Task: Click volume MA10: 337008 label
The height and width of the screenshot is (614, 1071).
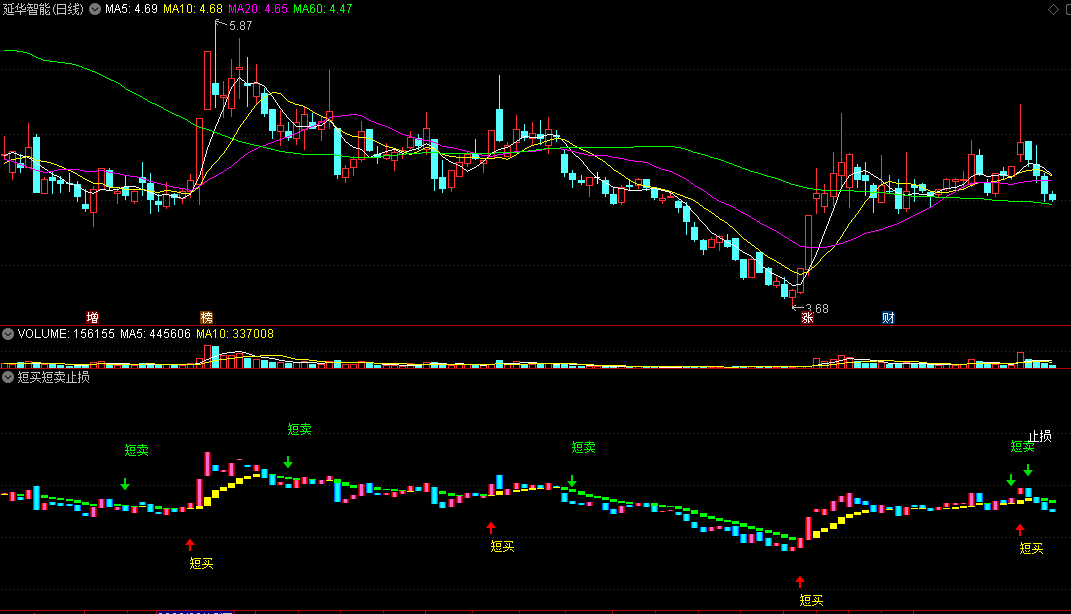Action: 234,334
